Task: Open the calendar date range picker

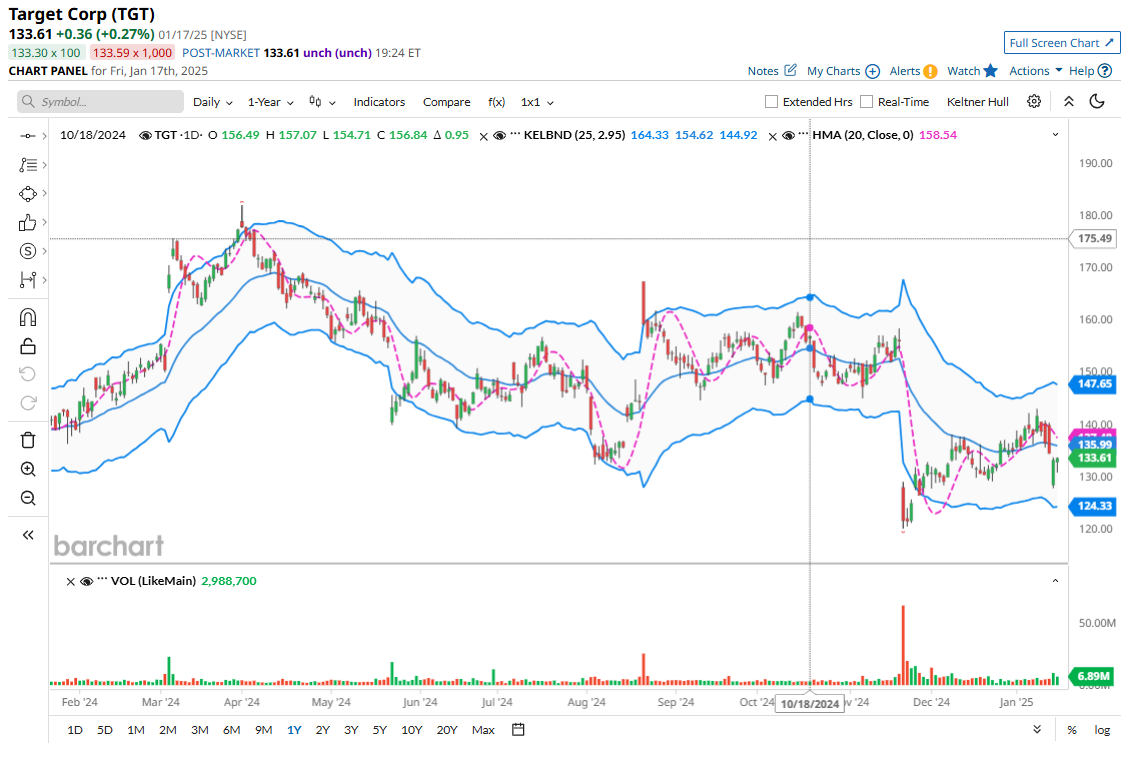Action: (x=518, y=730)
